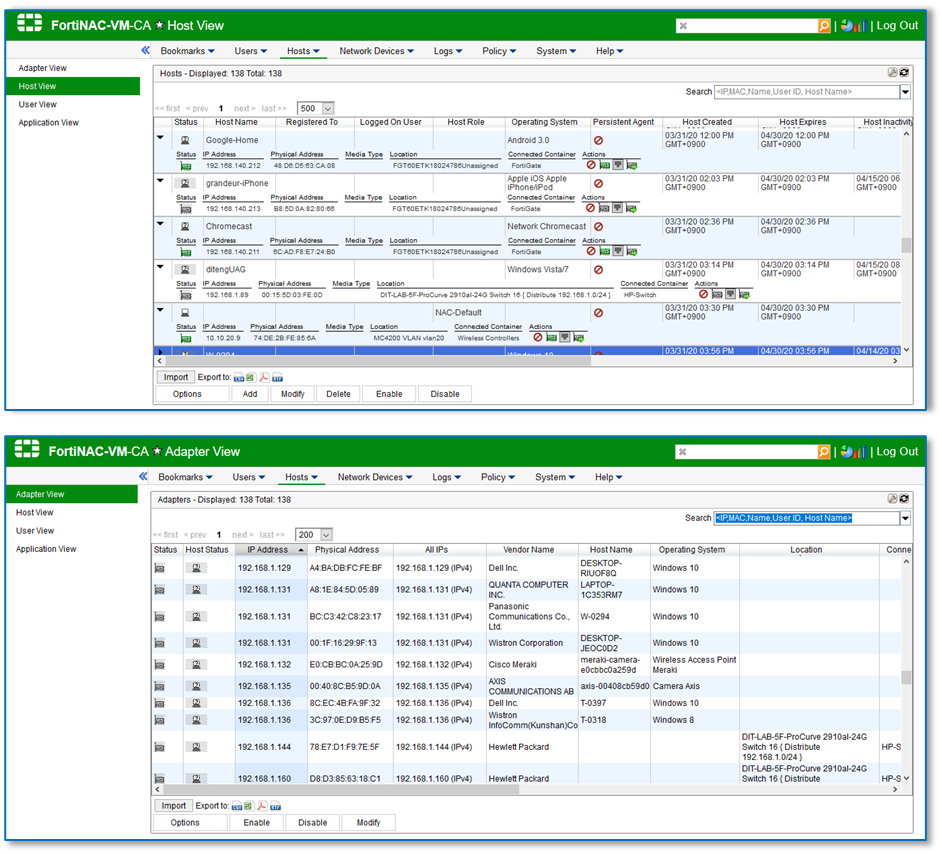Collapse the Chromecast host row

(160, 224)
